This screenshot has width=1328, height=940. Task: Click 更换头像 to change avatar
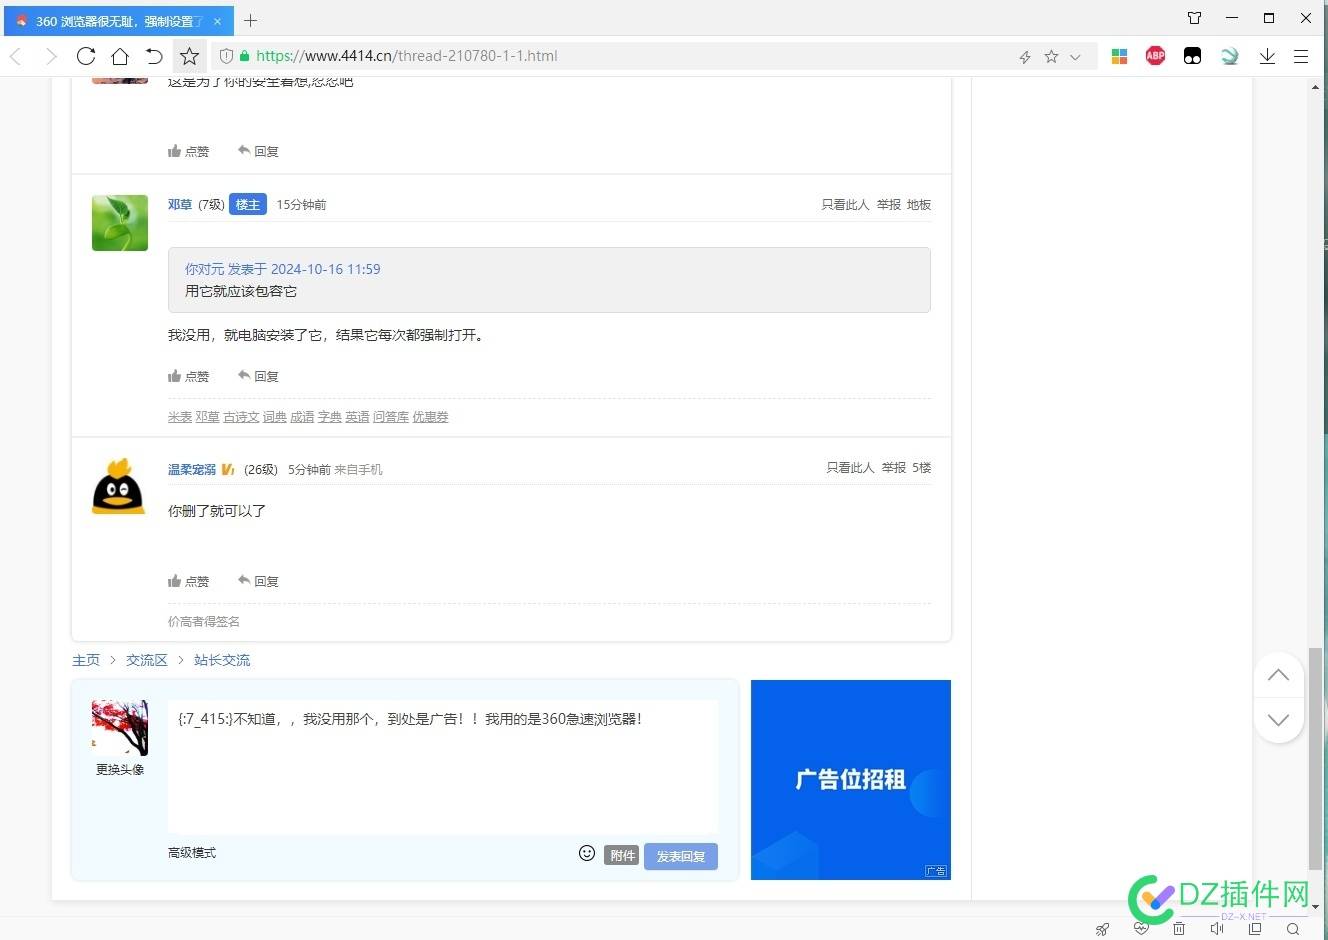120,769
